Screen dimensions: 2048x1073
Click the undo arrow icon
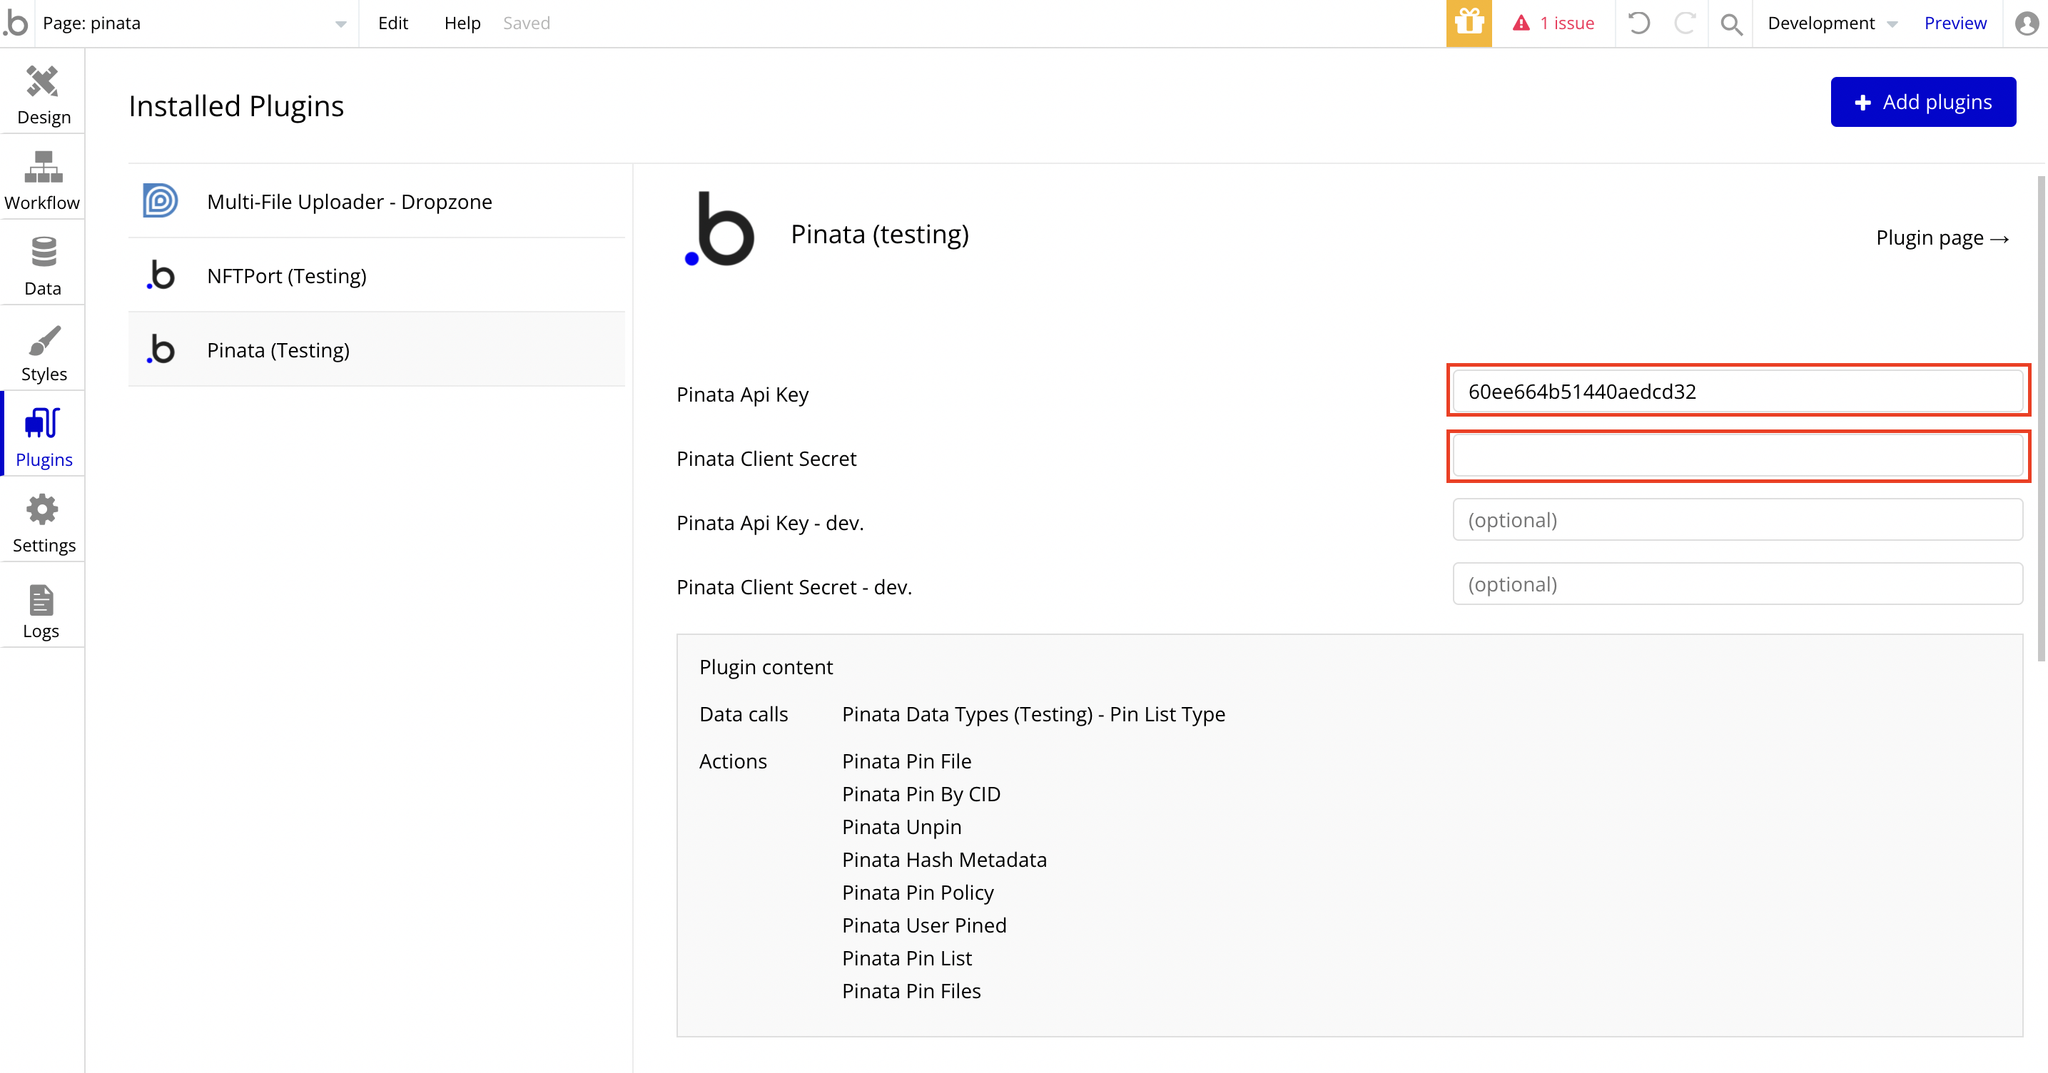(x=1638, y=23)
